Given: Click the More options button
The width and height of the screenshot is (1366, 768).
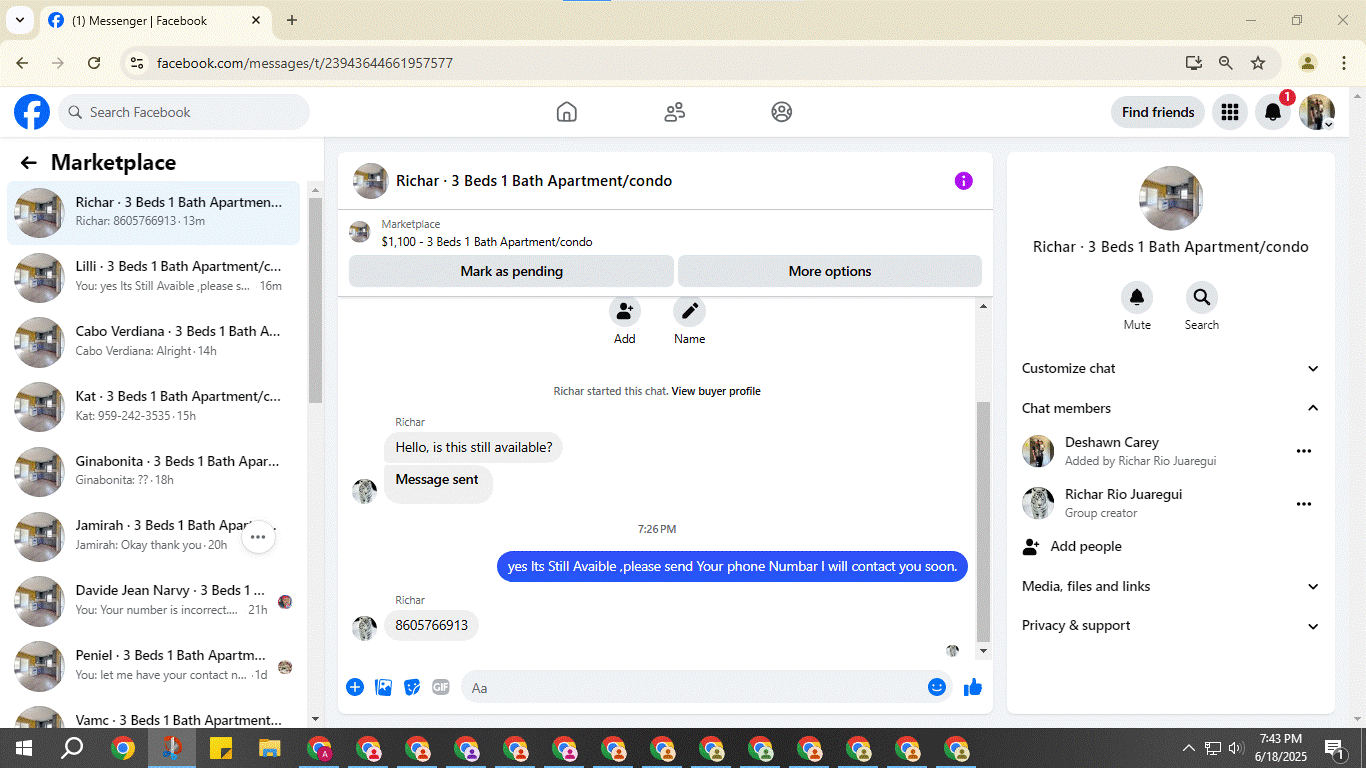Looking at the screenshot, I should [830, 271].
